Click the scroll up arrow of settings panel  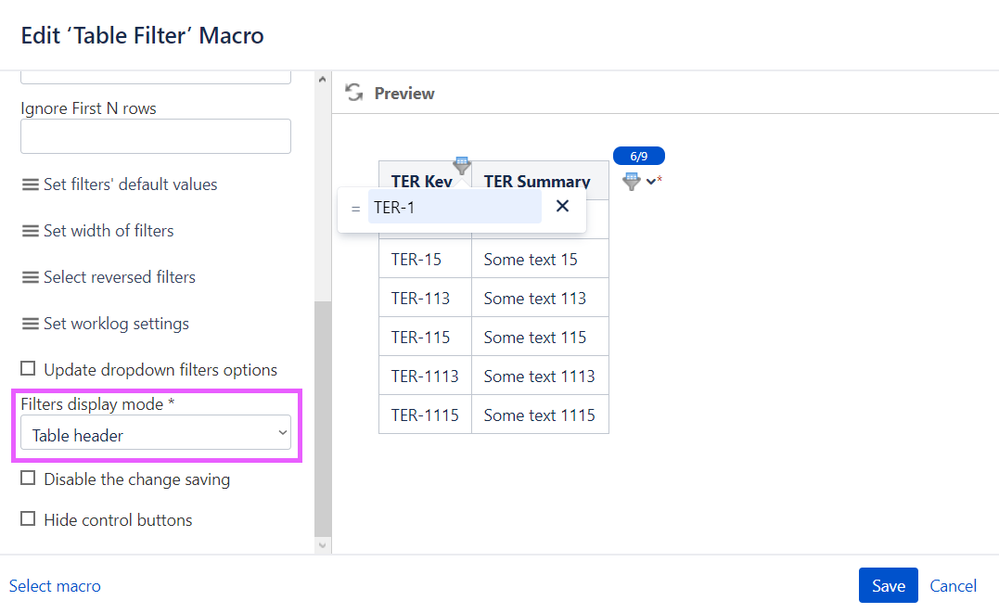pos(322,80)
